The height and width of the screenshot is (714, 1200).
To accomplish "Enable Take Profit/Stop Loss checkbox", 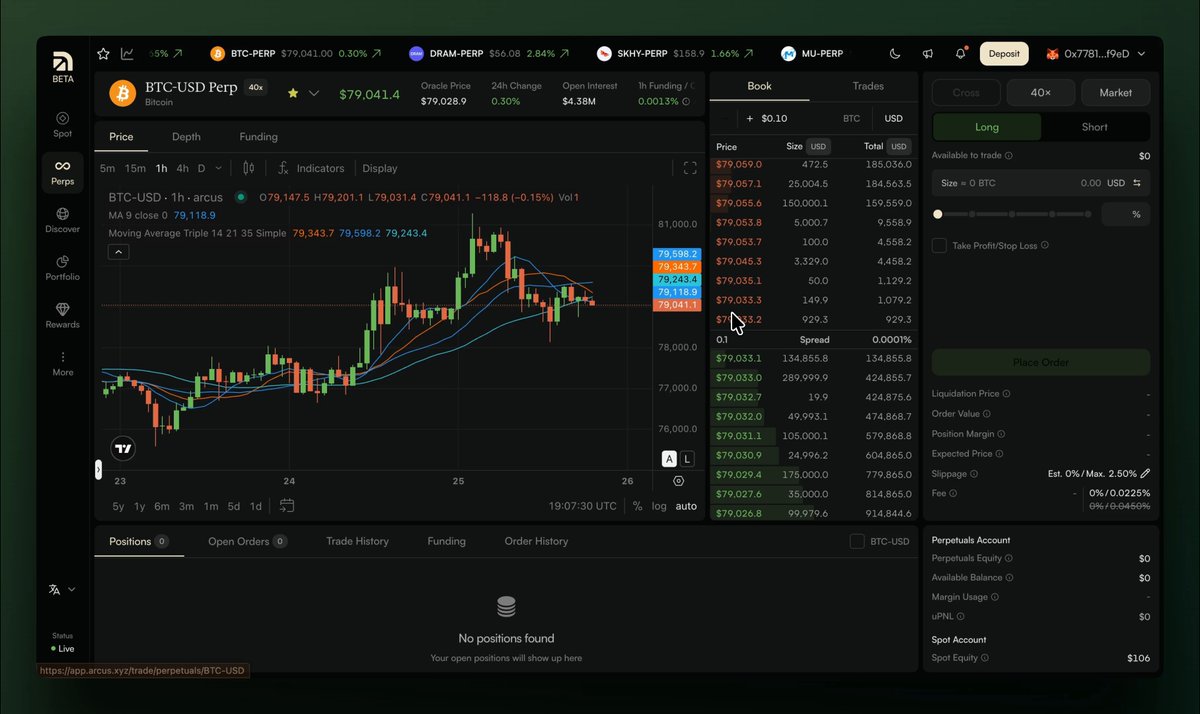I will point(939,246).
